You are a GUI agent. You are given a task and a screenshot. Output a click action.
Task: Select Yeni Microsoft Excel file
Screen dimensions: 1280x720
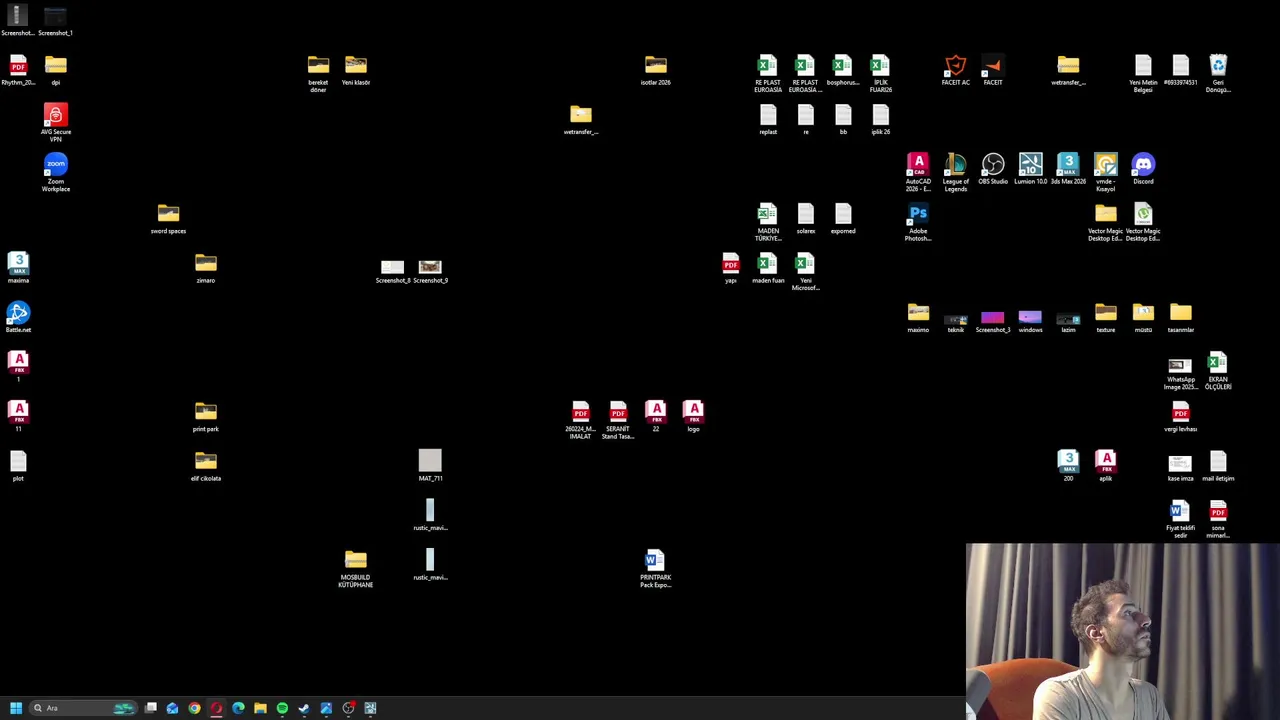tap(806, 271)
